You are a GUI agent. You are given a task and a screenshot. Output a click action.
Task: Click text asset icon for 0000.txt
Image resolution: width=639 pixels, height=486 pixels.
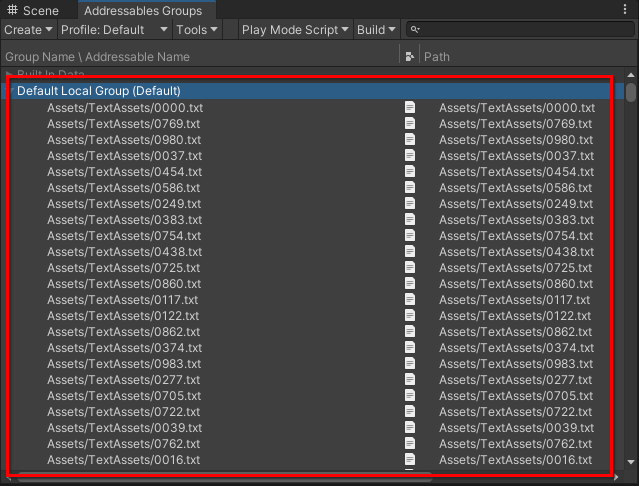(x=410, y=107)
